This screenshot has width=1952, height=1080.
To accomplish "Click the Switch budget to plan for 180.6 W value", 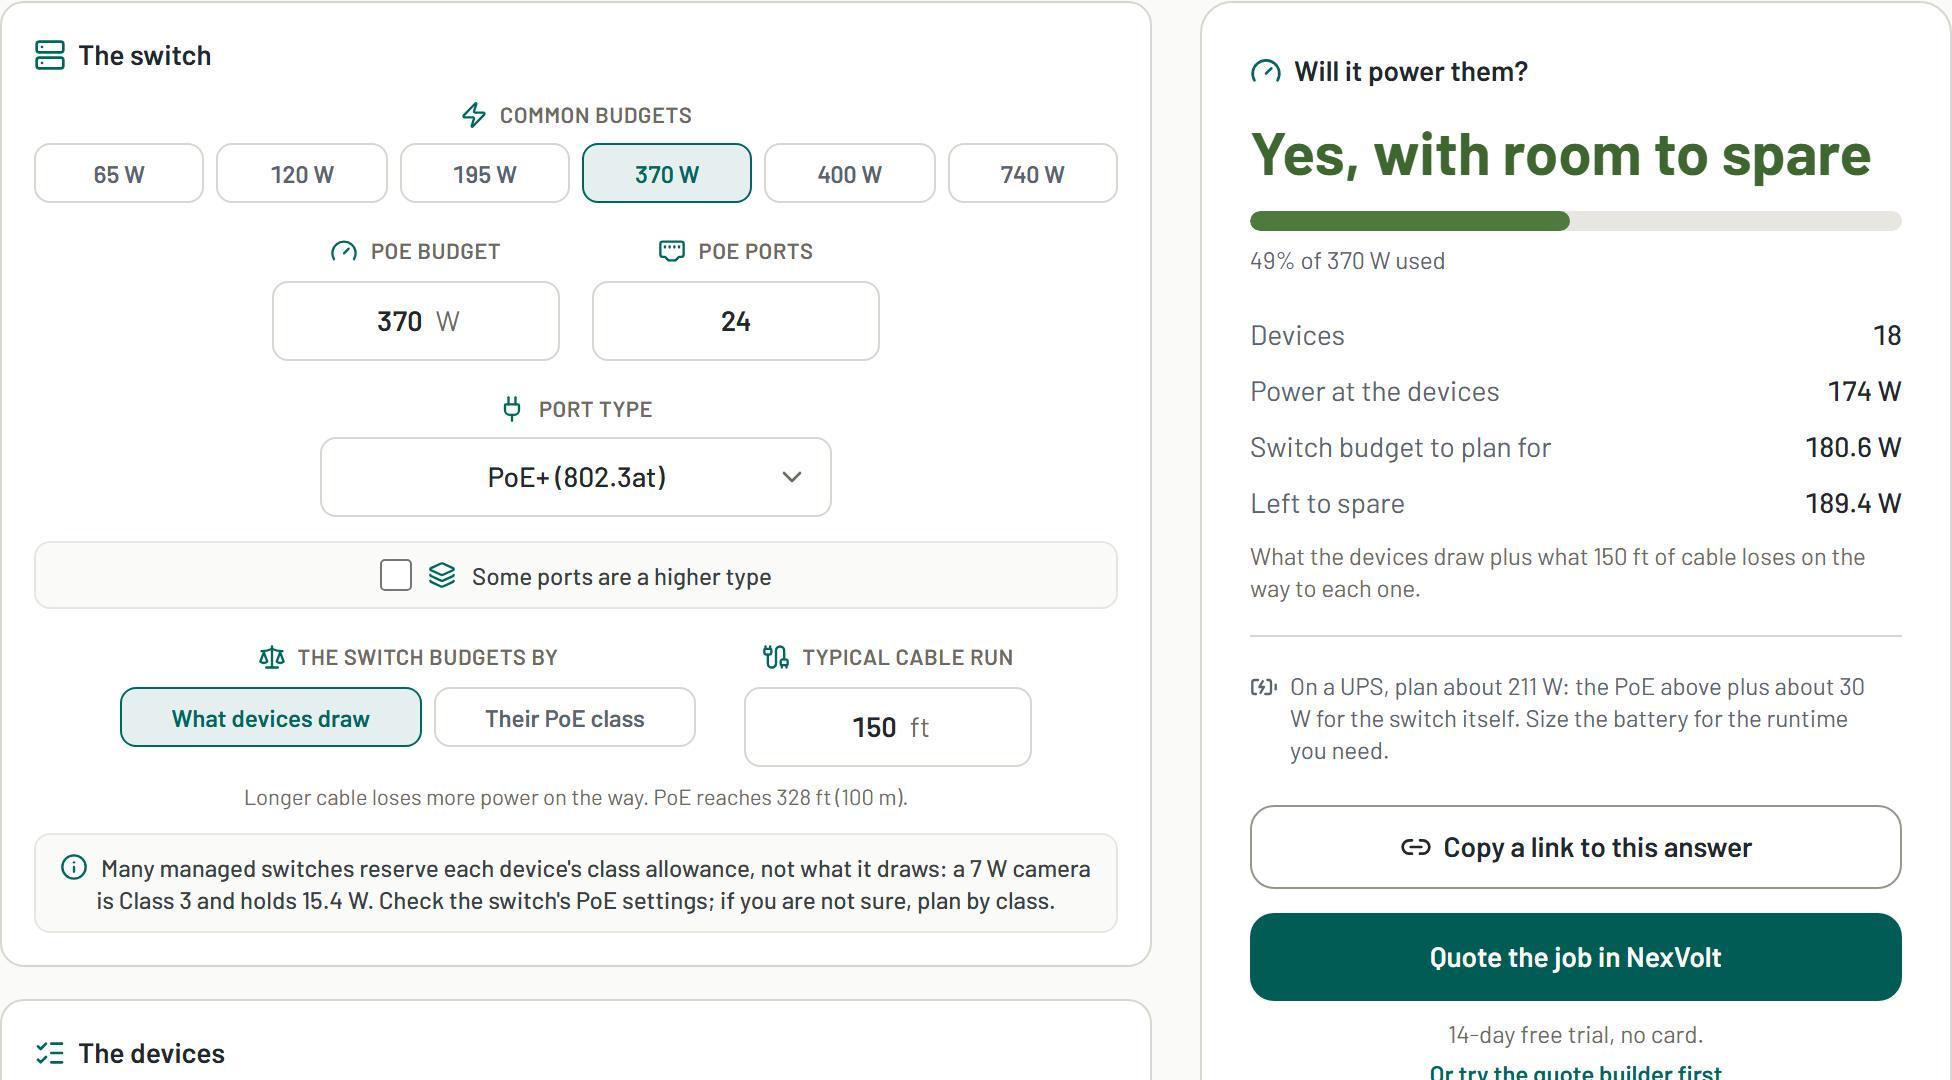I will [x=1853, y=447].
